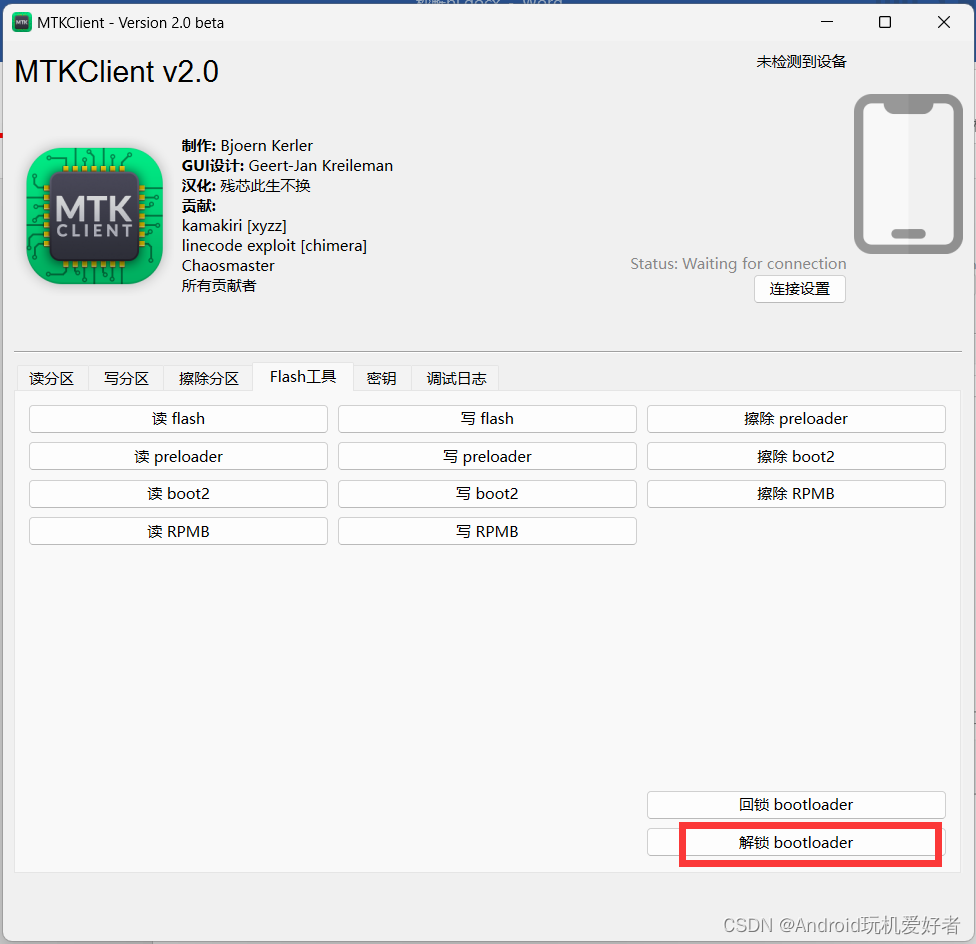The image size is (976, 944).
Task: Click the linecode exploit [chimera] line
Action: coord(274,246)
